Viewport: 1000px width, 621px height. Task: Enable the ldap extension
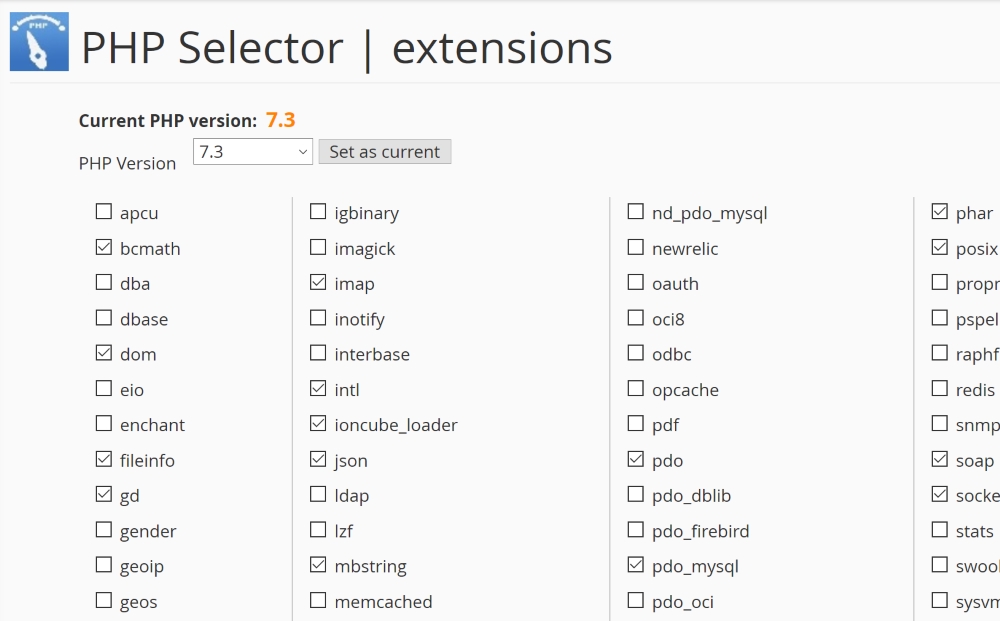point(318,494)
